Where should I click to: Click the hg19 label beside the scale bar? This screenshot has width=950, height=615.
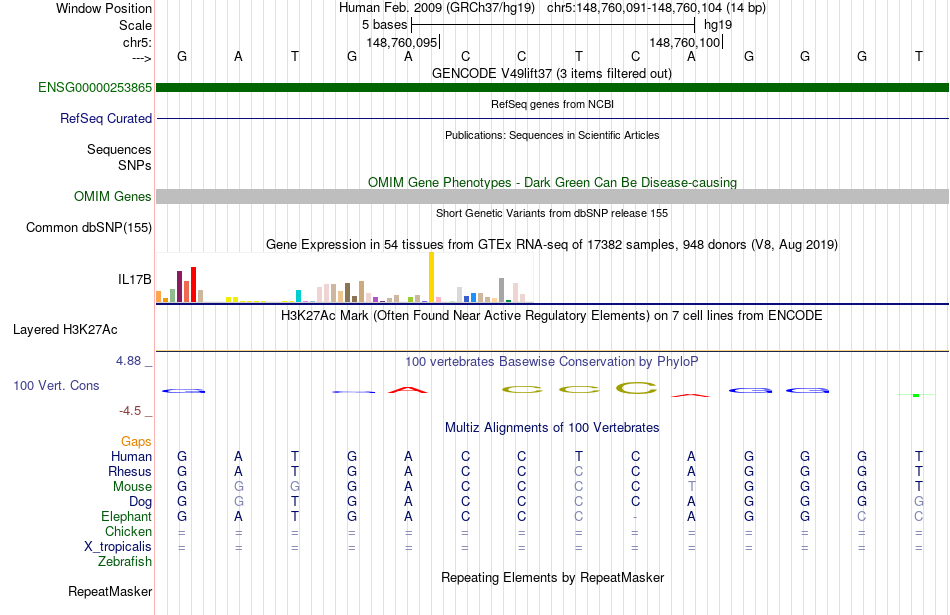(718, 25)
